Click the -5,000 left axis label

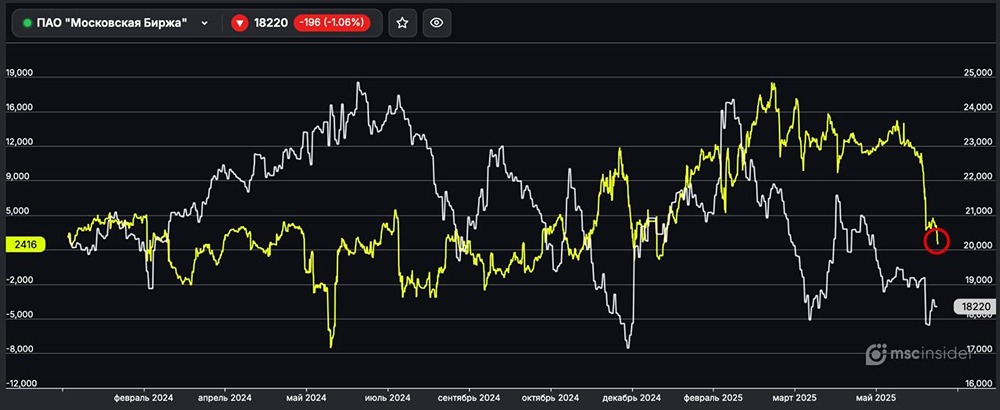(x=18, y=314)
